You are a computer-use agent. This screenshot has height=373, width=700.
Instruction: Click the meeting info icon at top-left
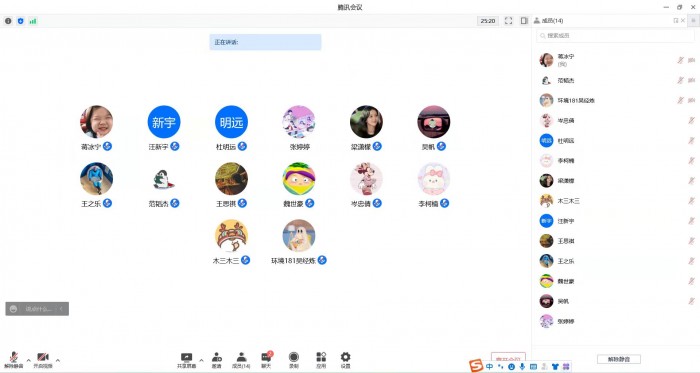pyautogui.click(x=8, y=21)
